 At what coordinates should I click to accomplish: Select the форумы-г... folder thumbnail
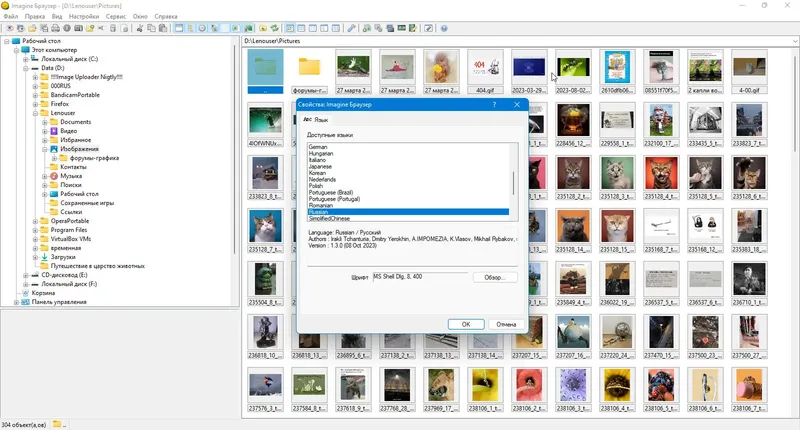click(309, 71)
